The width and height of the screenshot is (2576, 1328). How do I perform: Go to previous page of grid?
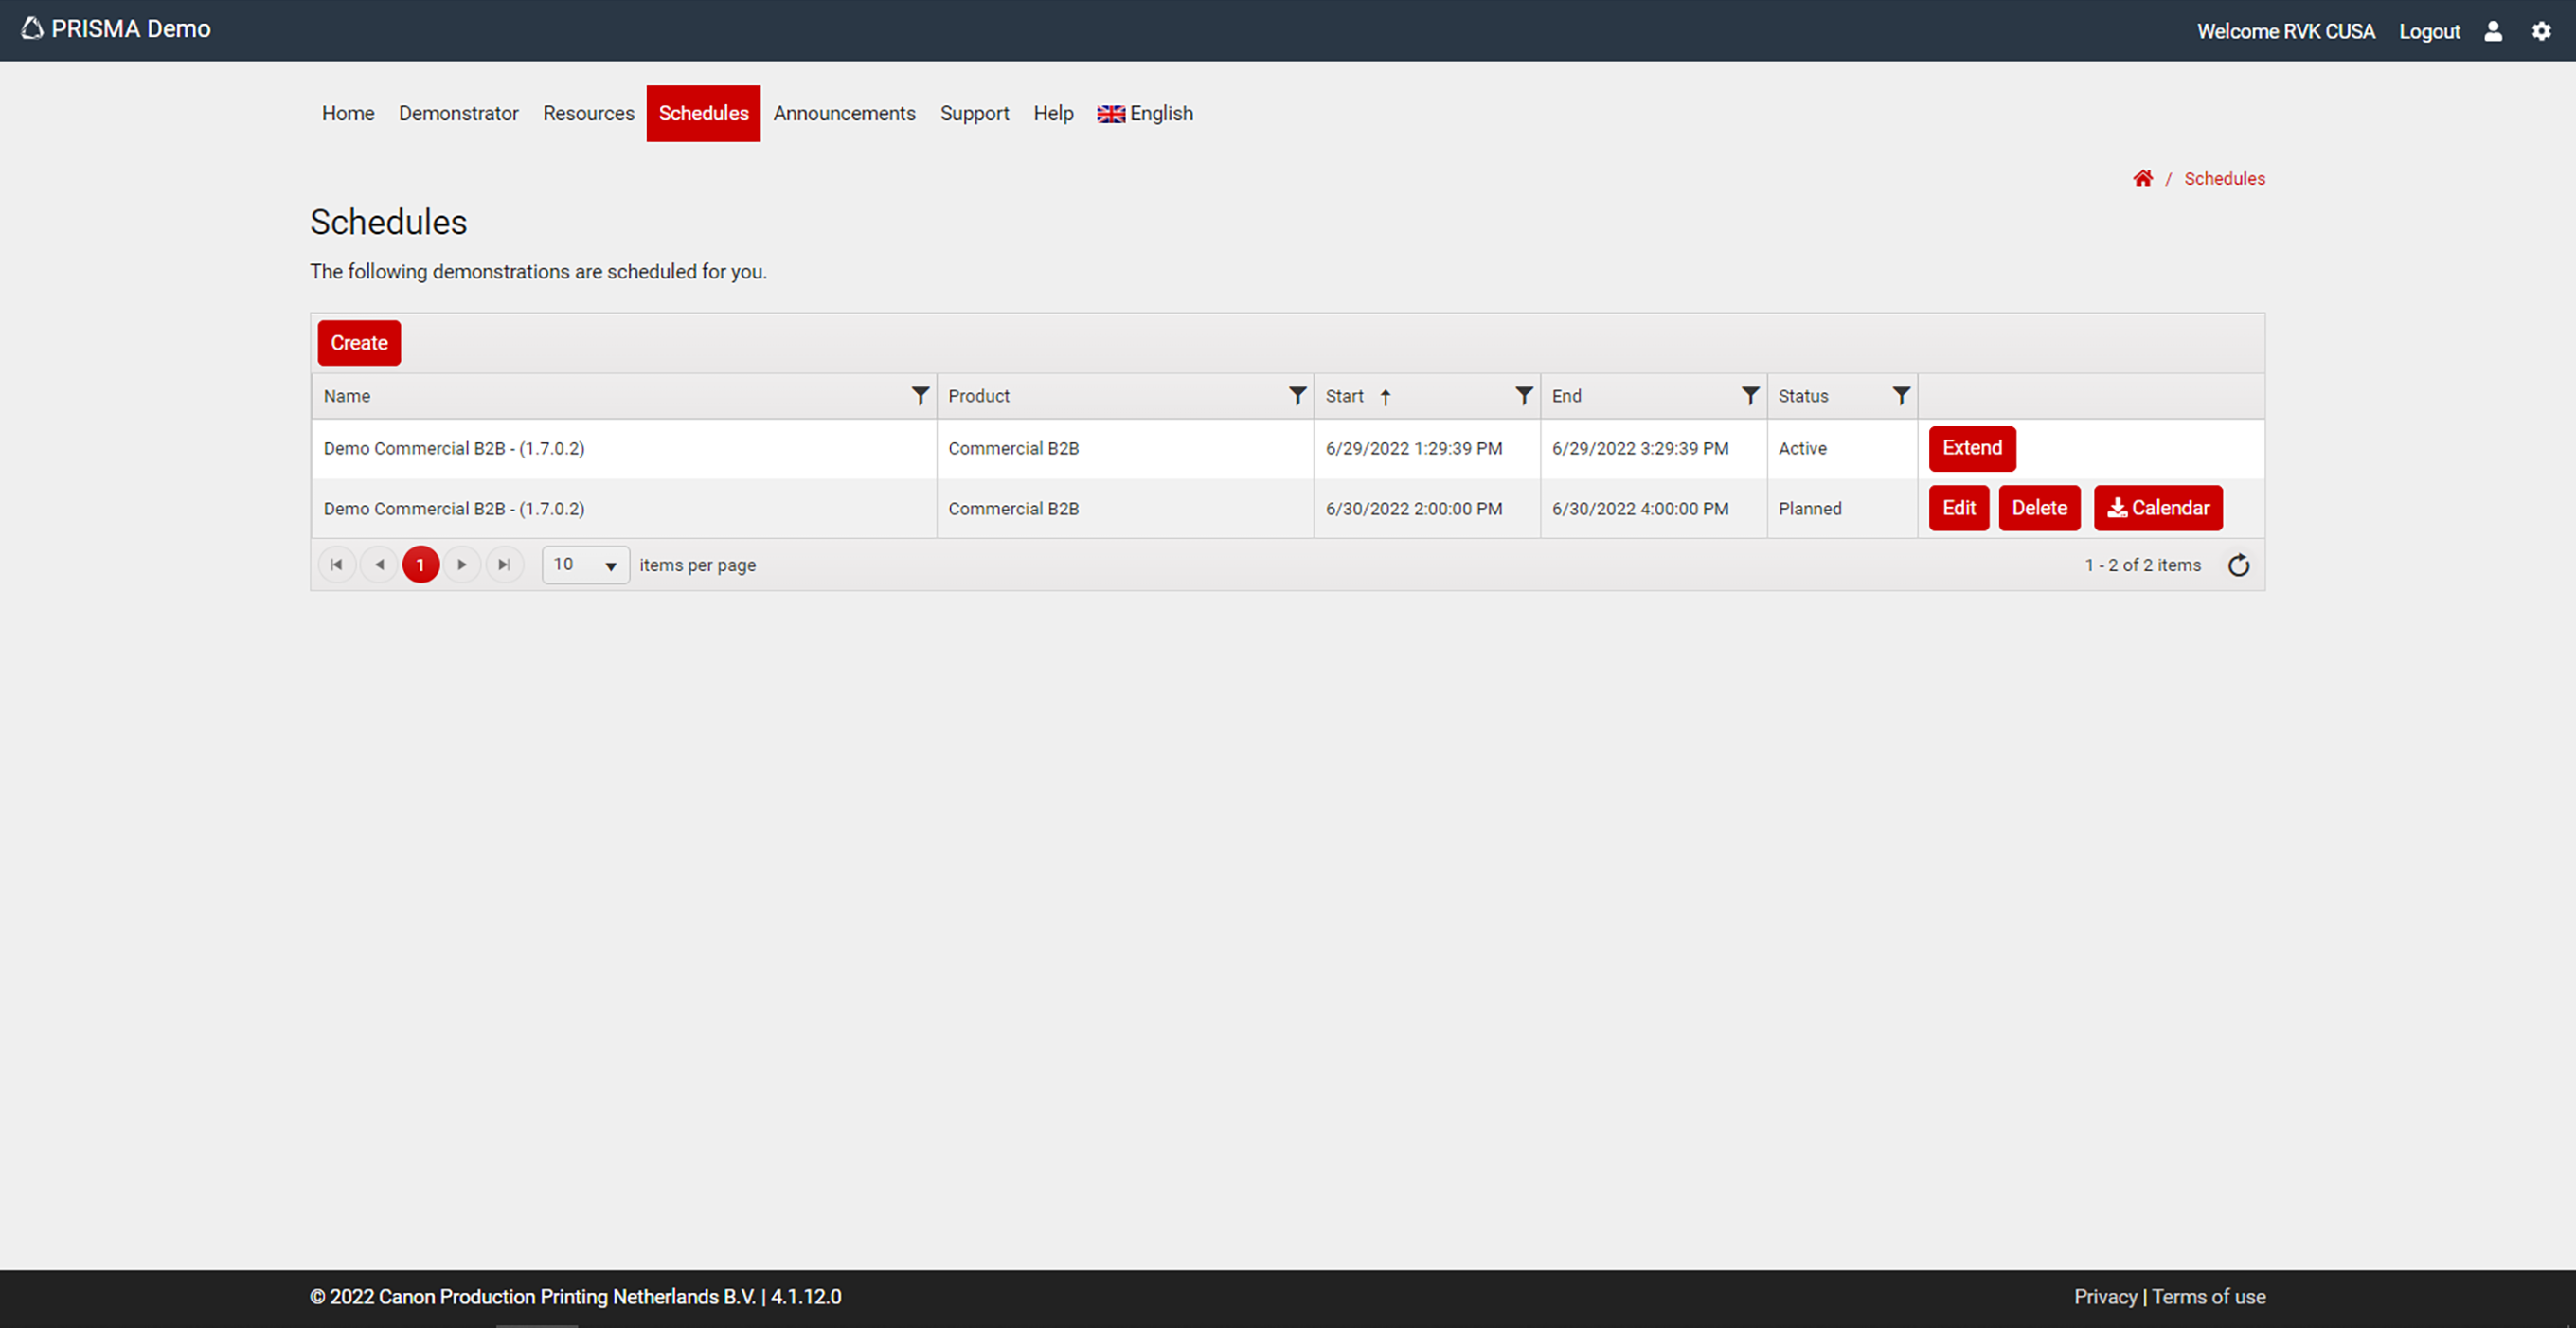(x=379, y=565)
